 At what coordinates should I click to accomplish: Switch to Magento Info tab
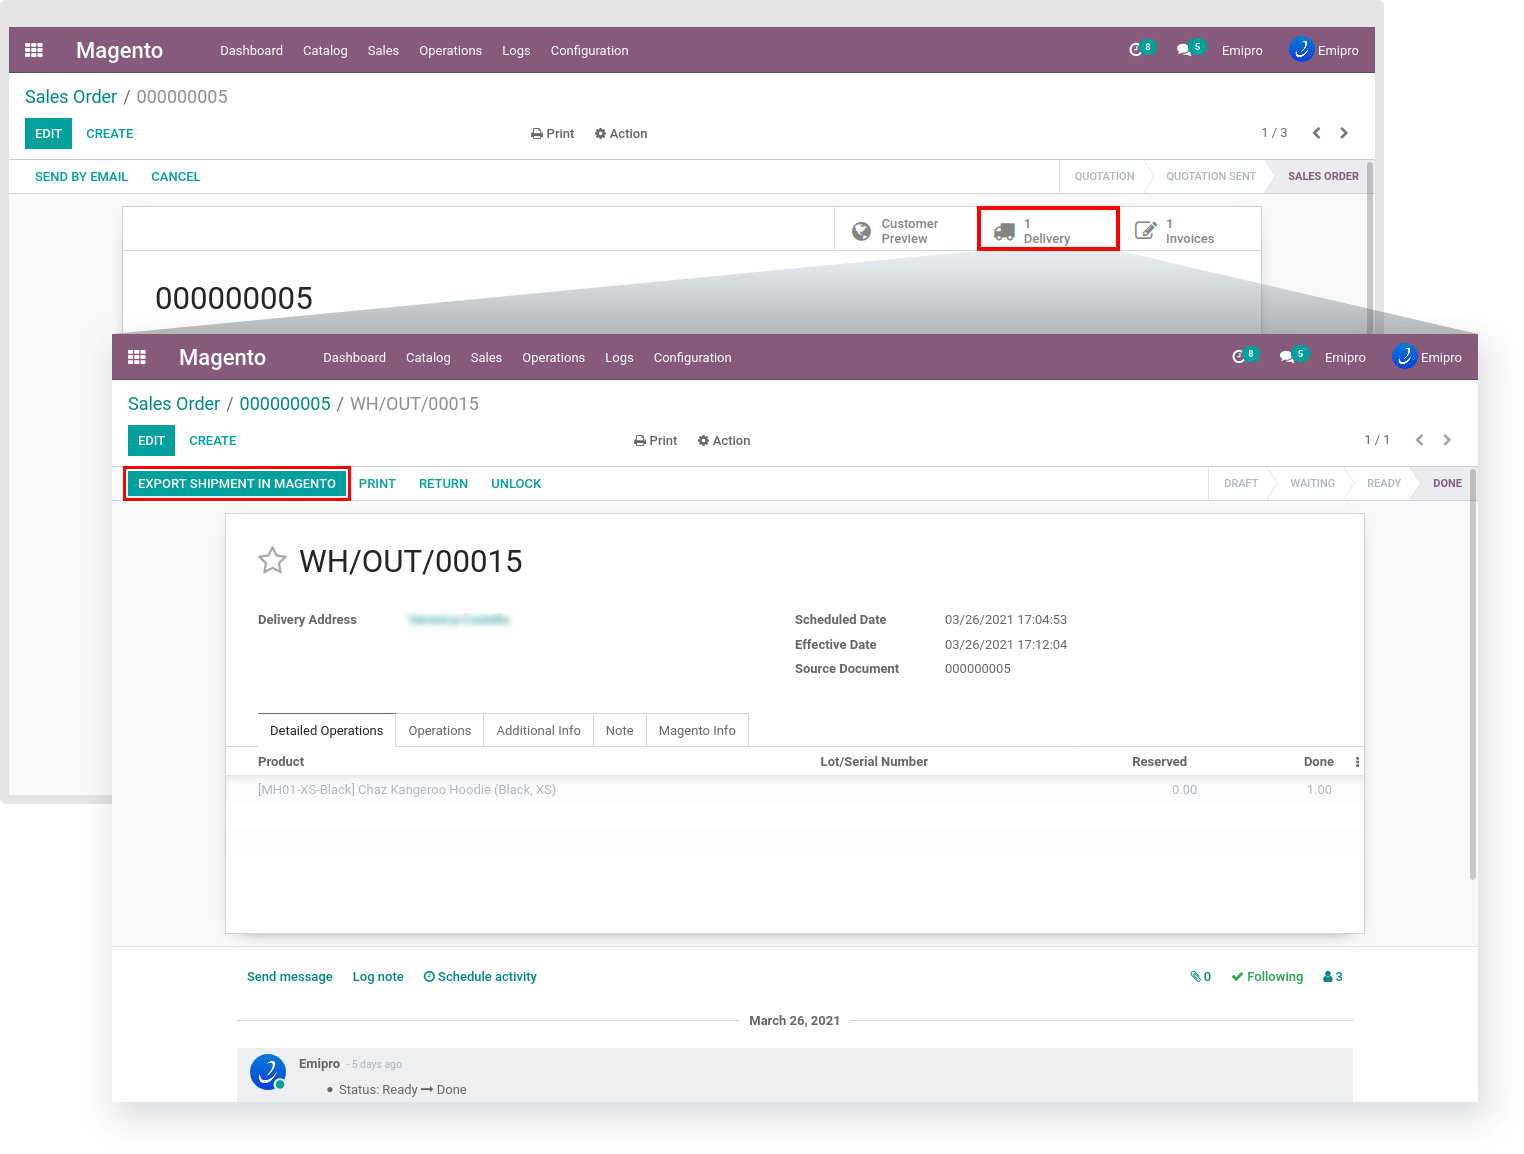point(697,731)
